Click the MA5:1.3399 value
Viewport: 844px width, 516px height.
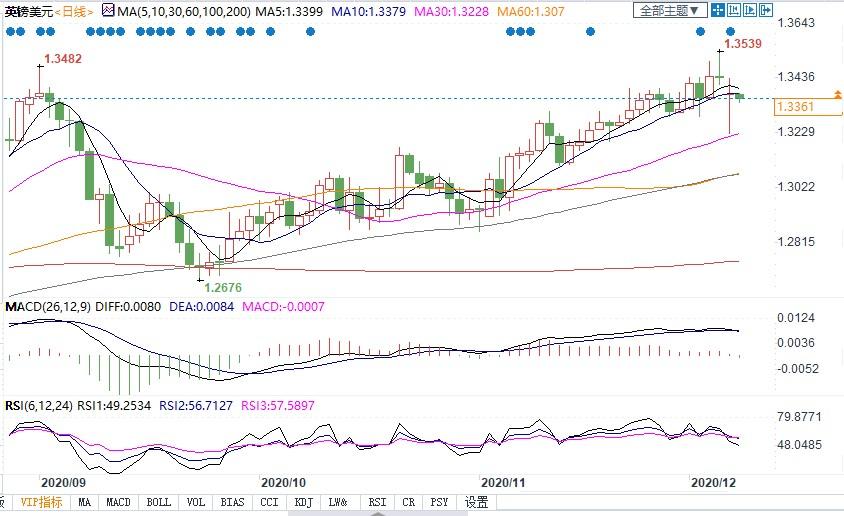[x=289, y=11]
